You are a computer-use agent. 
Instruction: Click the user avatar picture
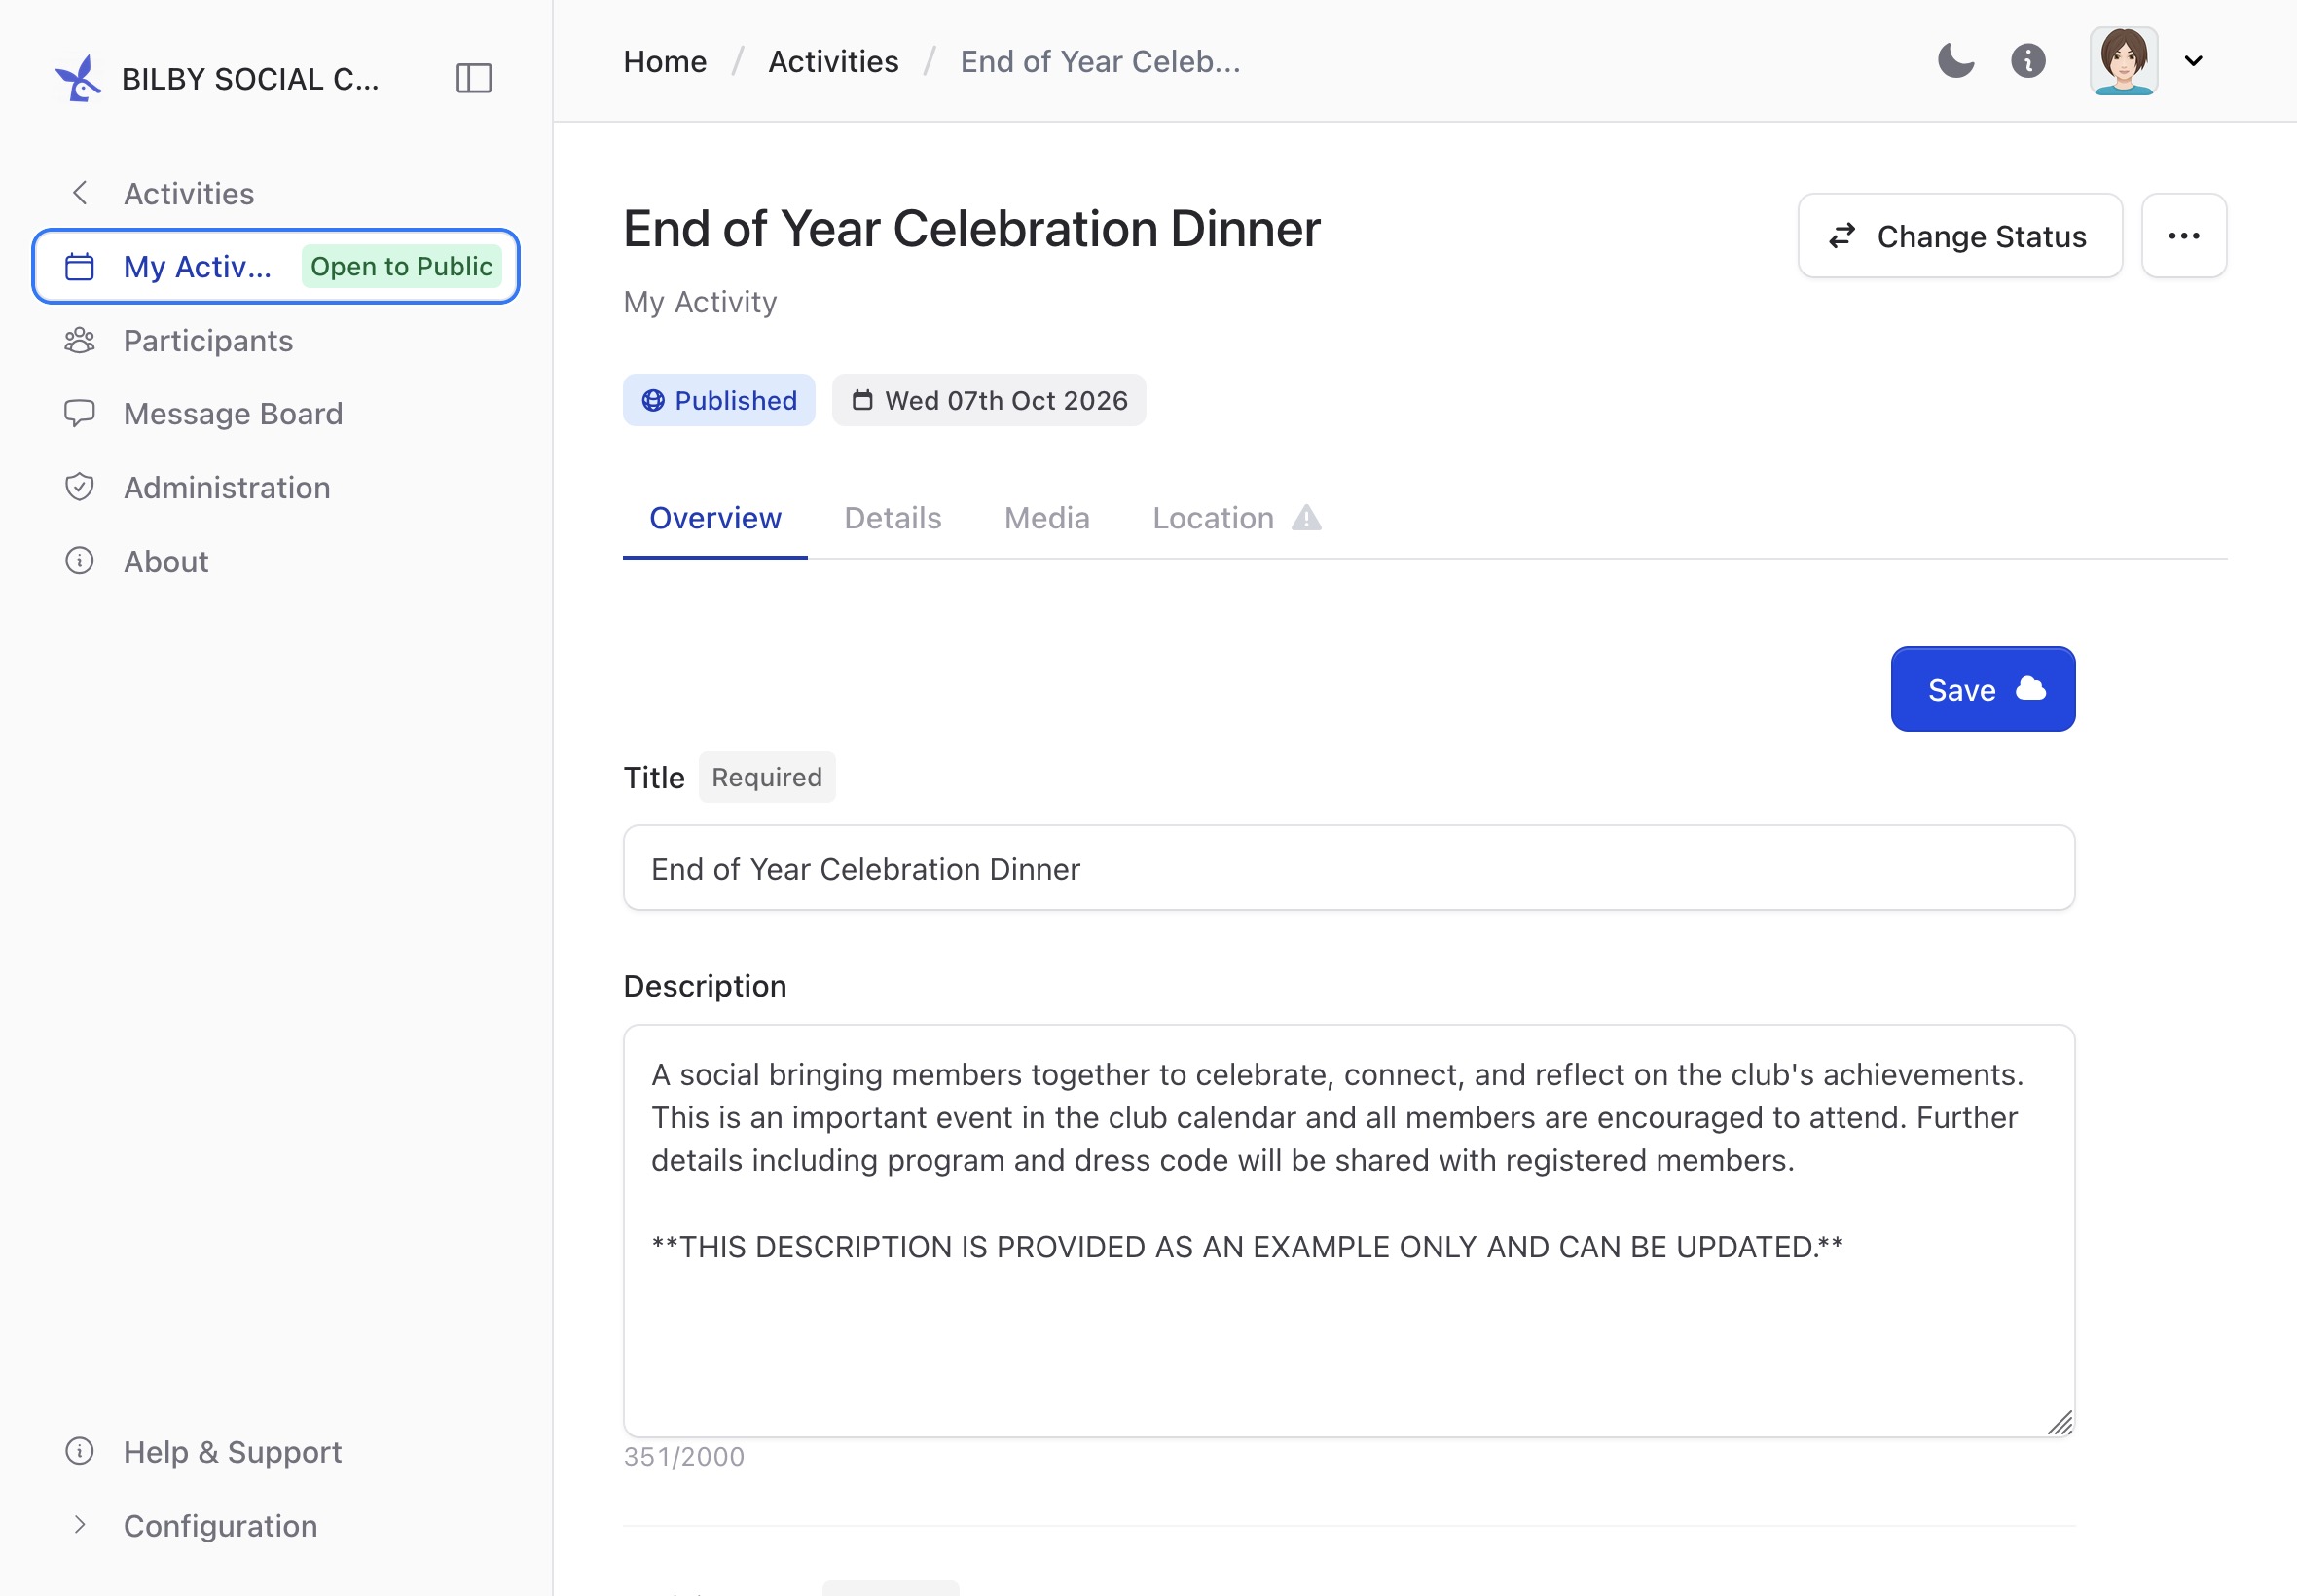pyautogui.click(x=2124, y=61)
